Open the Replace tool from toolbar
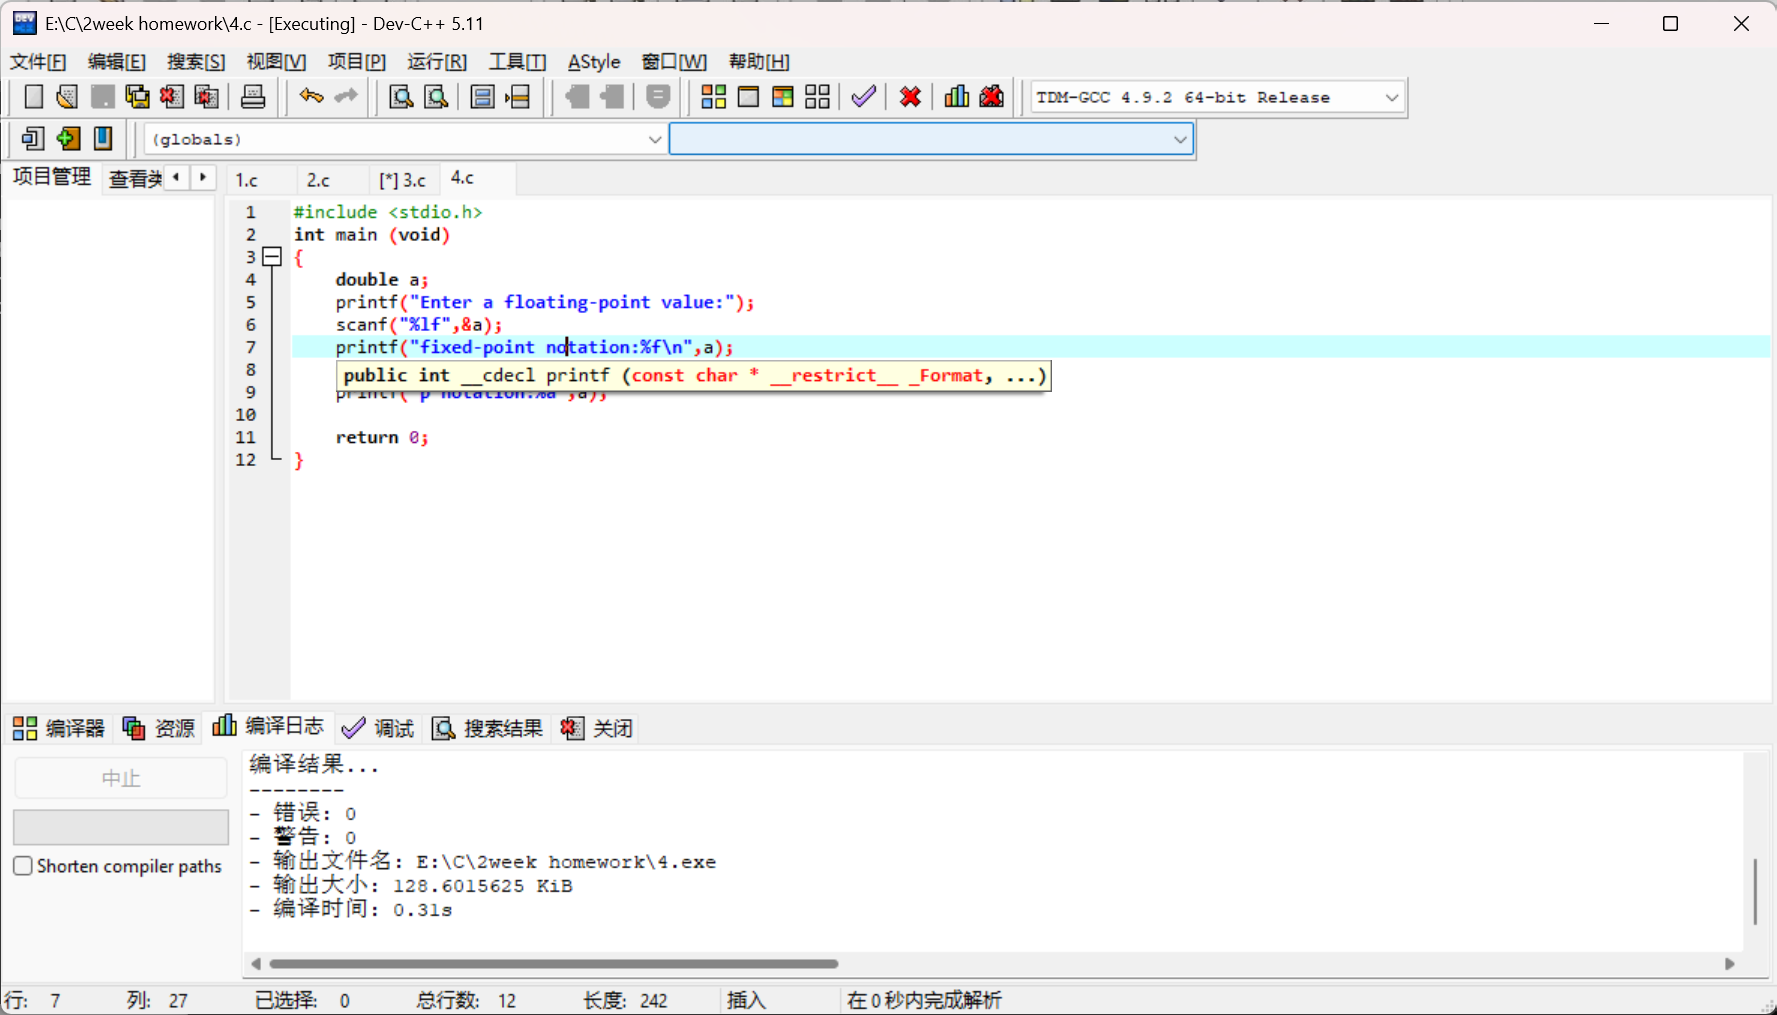Screen dimensions: 1777x1015 pos(436,97)
